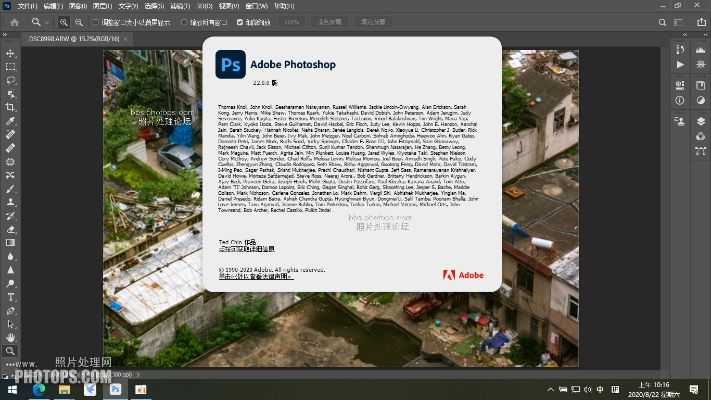Viewport: 711px width, 400px height.
Task: Enable zoom all windows checkbox
Action: [185, 21]
